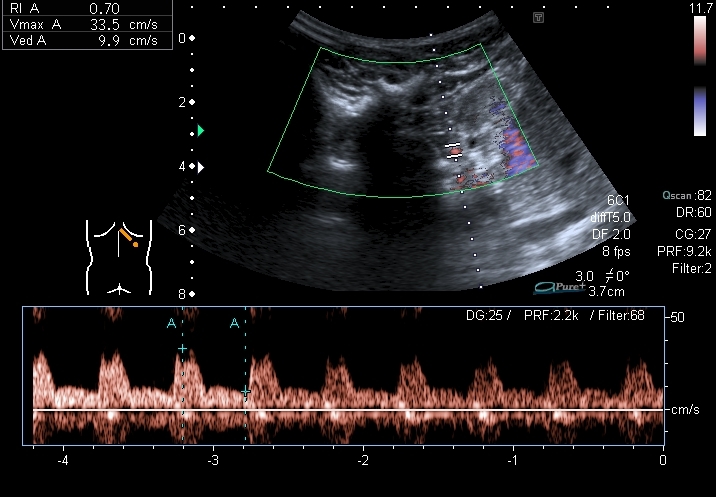Click the peak systolic caliper cross
Viewport: 716px width, 497px height.
[x=182, y=349]
